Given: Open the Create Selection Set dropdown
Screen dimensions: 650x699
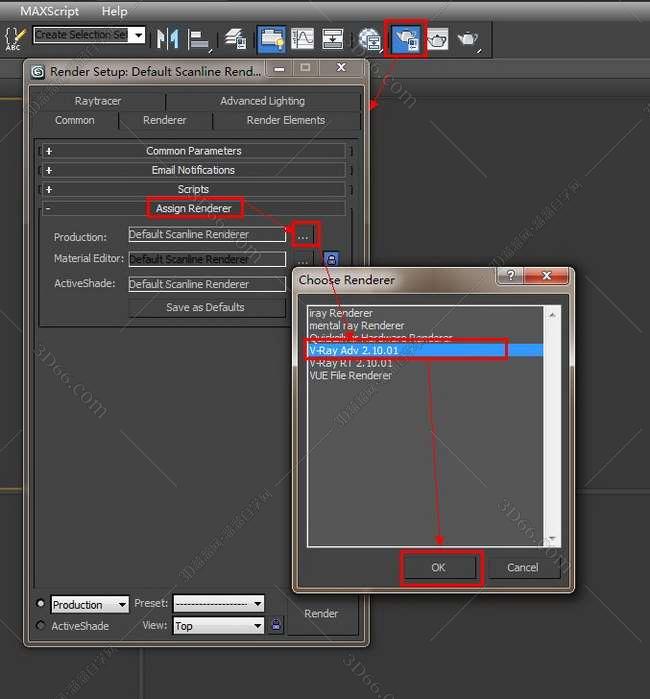Looking at the screenshot, I should coord(139,35).
